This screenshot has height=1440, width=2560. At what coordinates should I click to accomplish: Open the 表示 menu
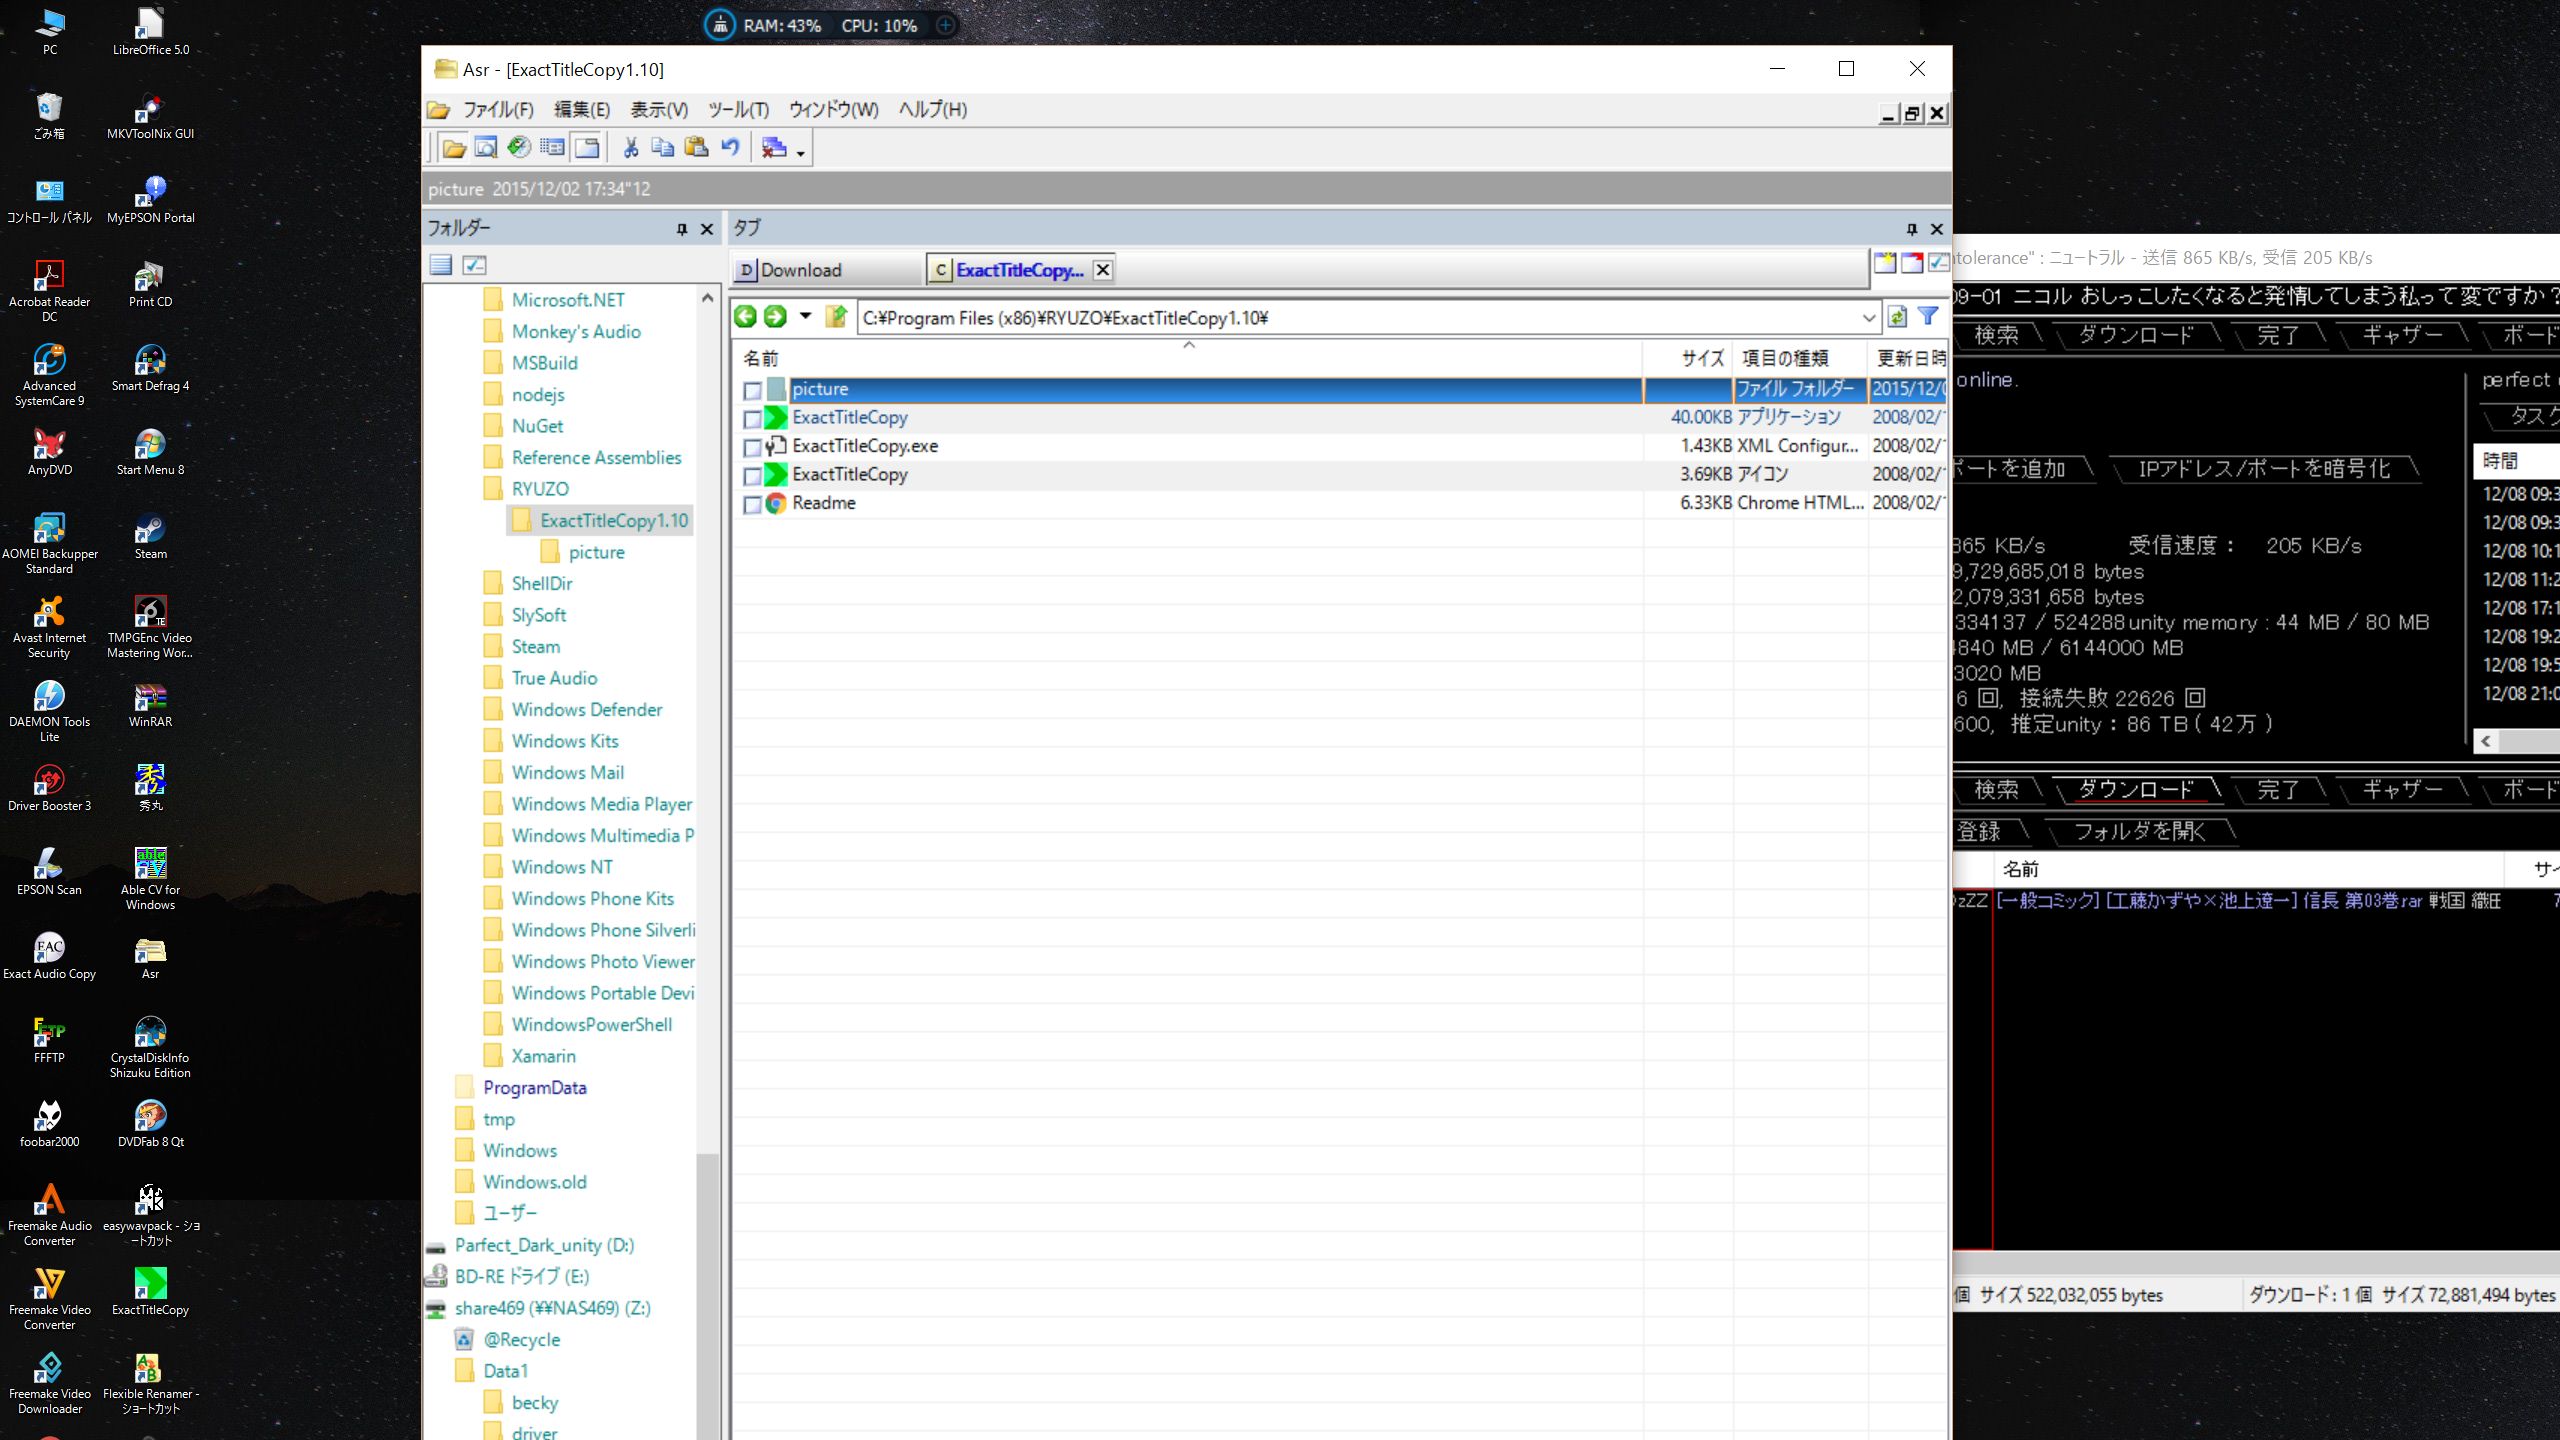click(x=654, y=109)
